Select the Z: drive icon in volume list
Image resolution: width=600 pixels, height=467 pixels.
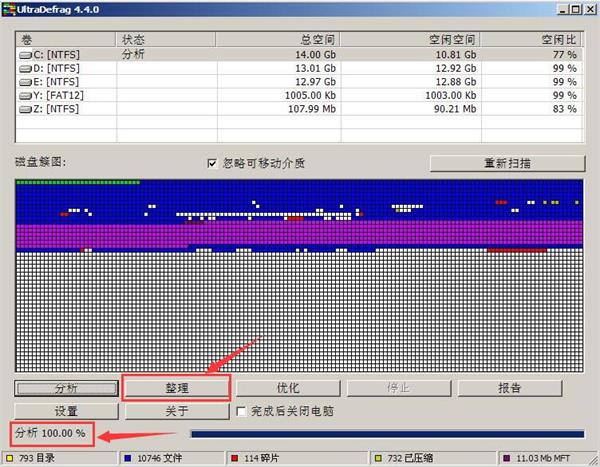click(25, 109)
